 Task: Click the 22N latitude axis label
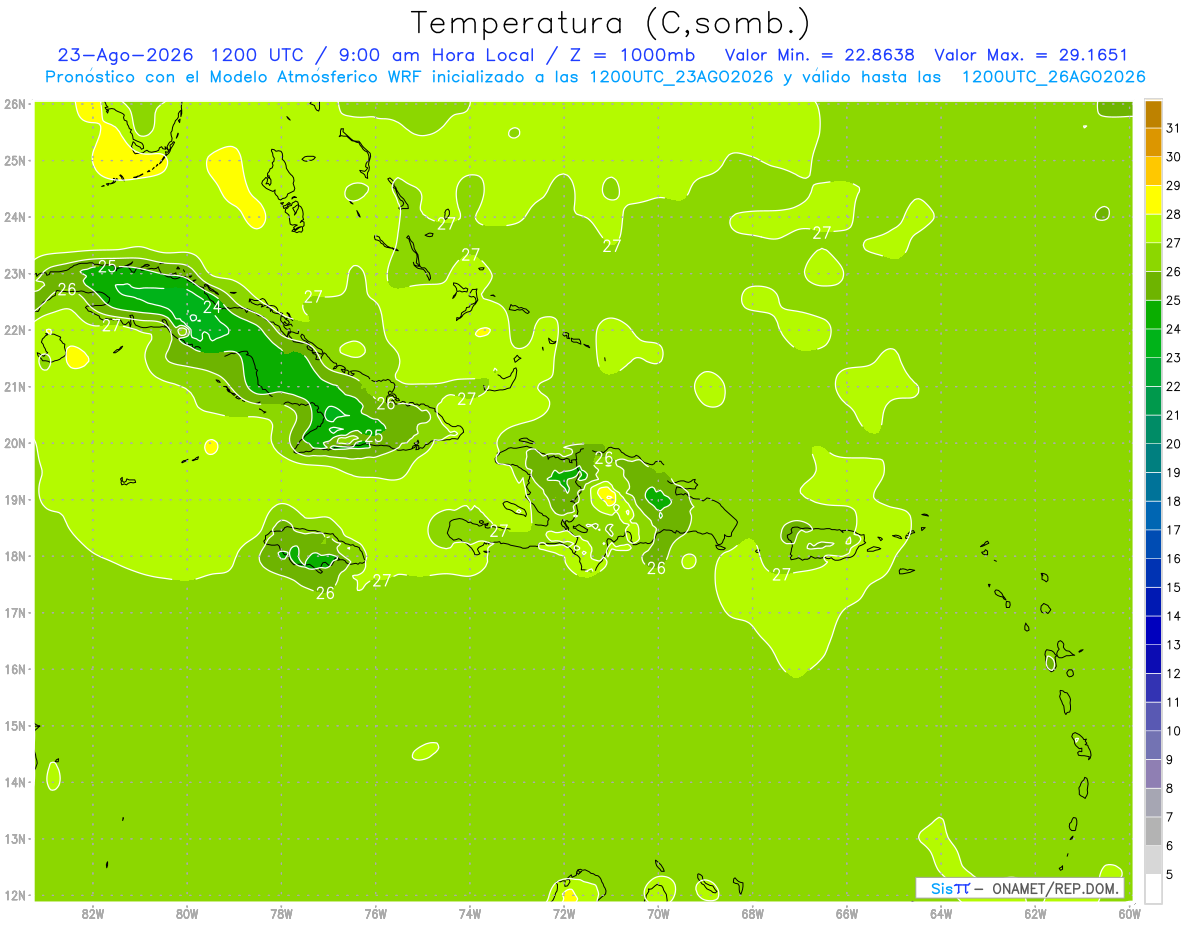click(15, 330)
